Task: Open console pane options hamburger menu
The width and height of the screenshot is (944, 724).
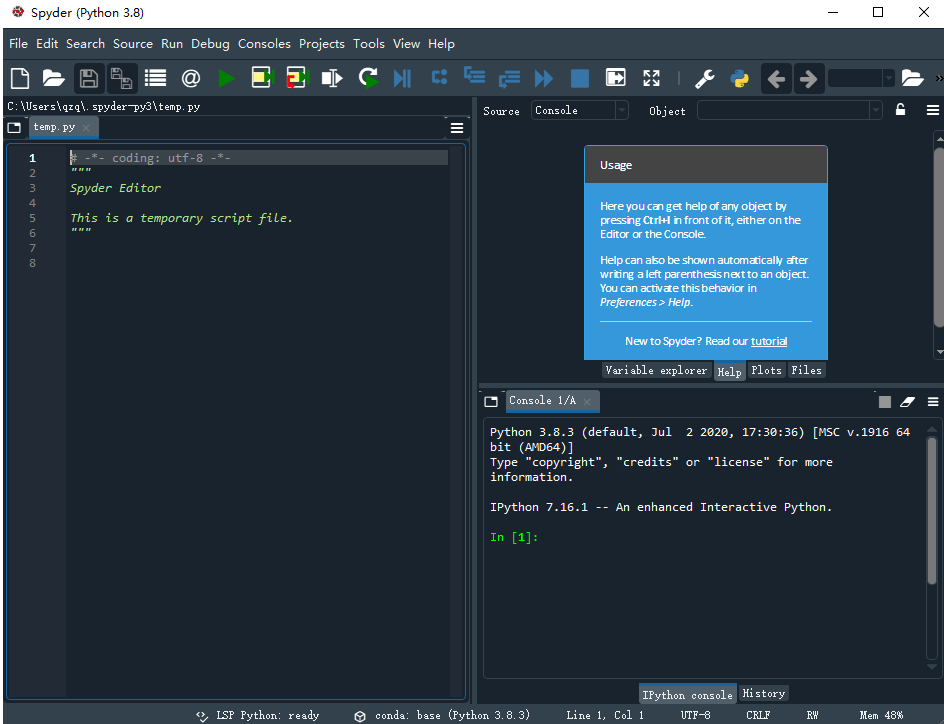Action: point(933,402)
